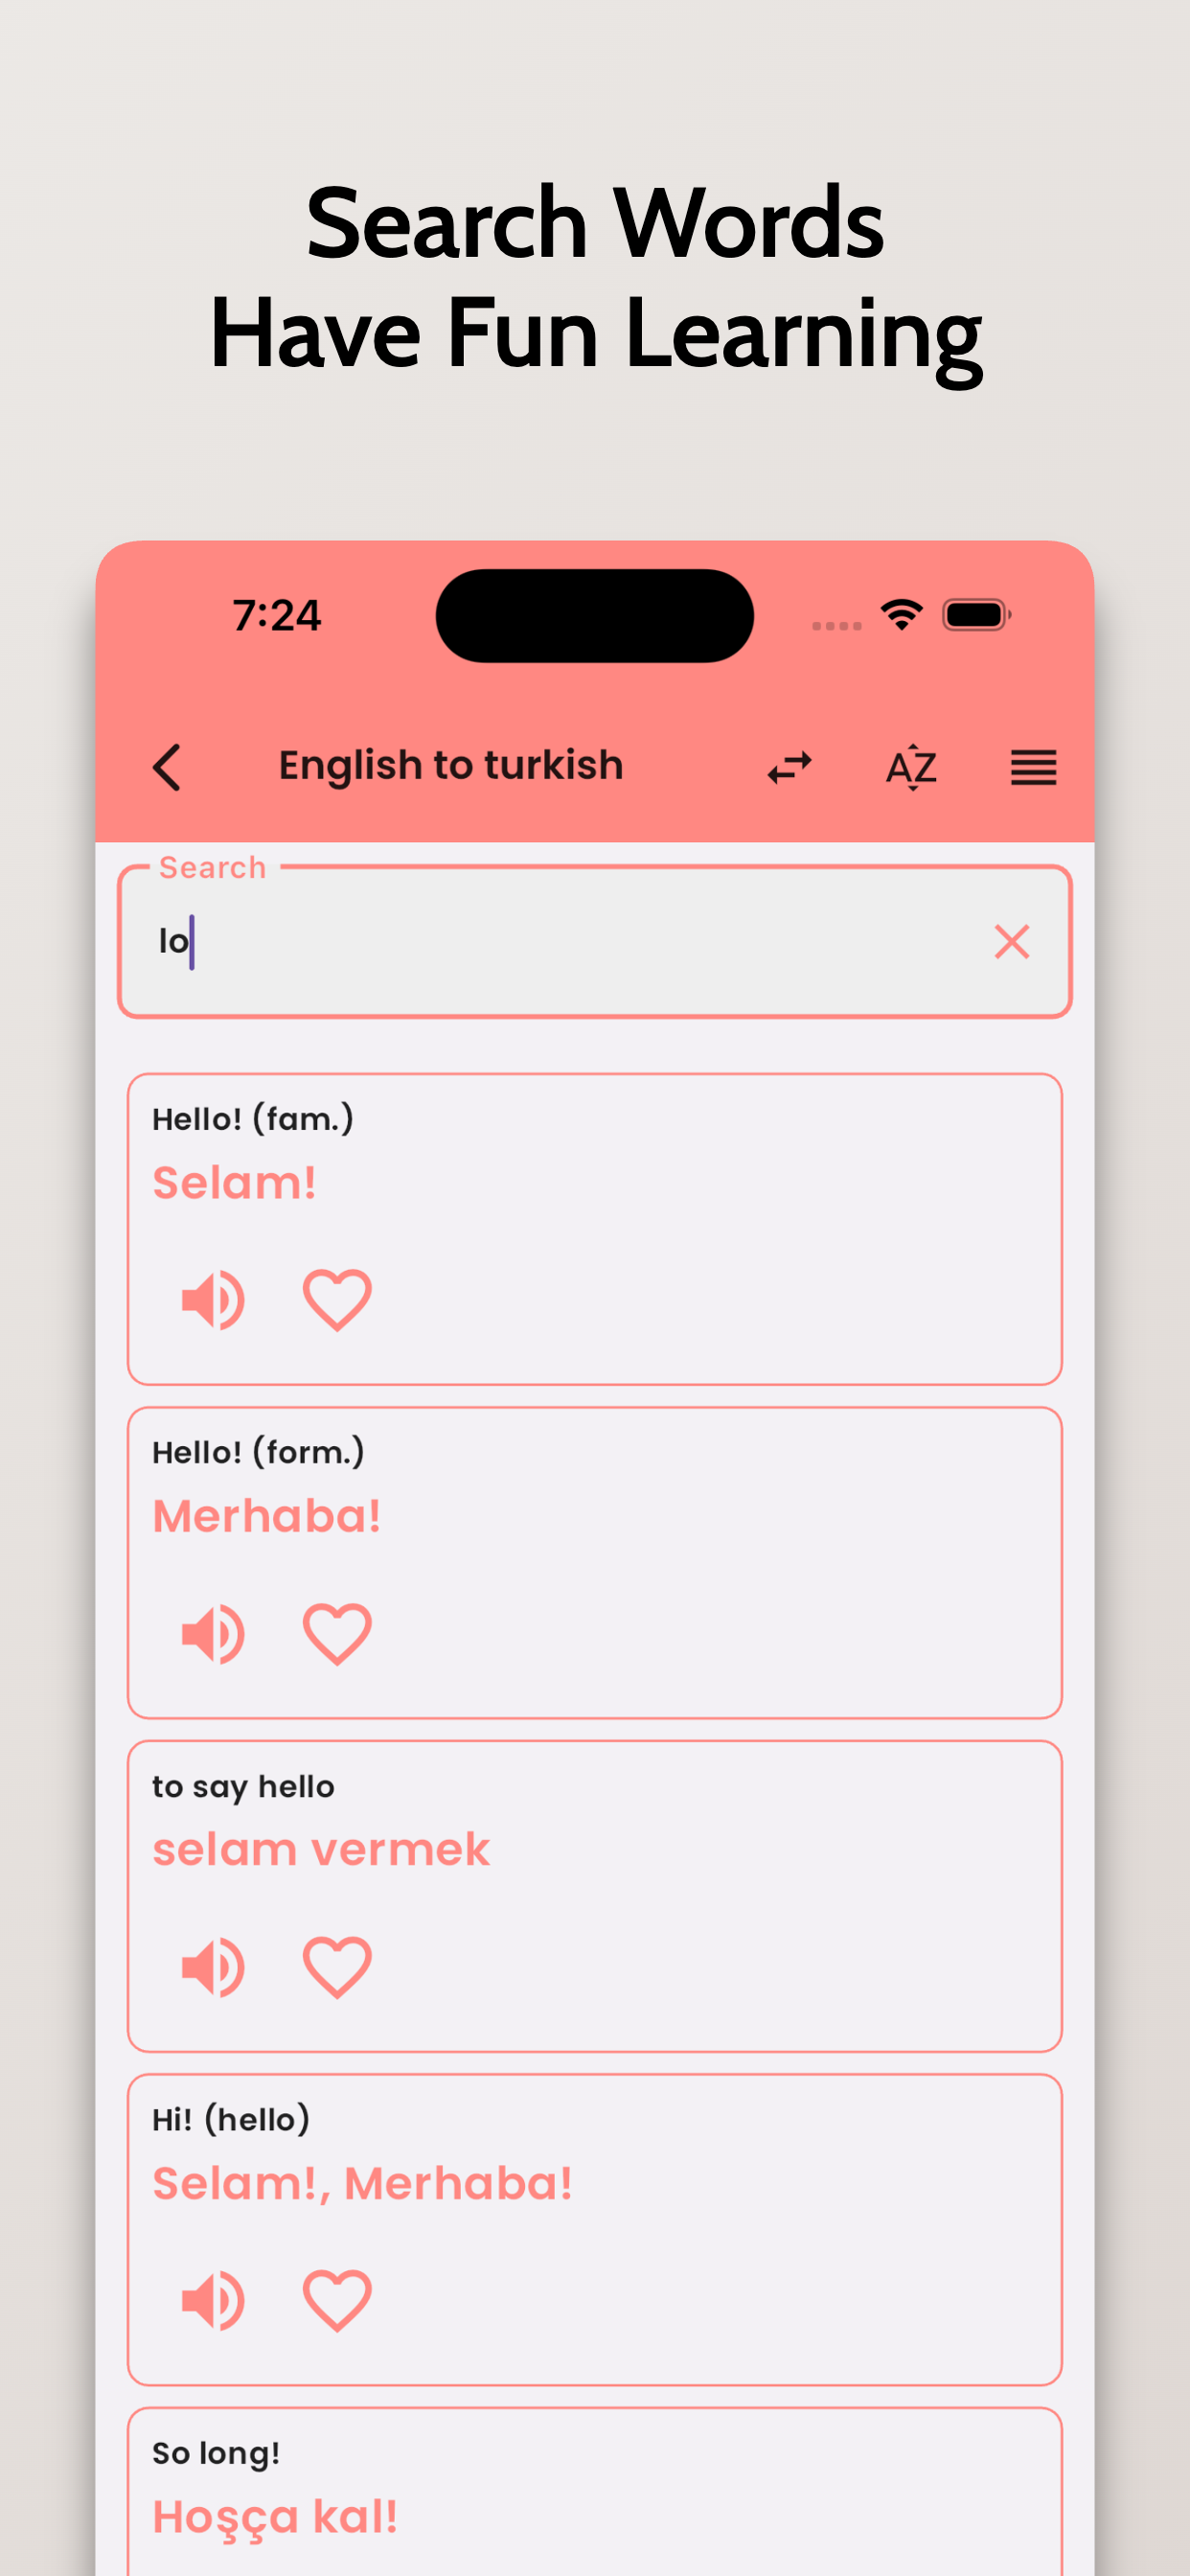
Task: Select the Turkish word 'Merhaba!'
Action: [x=266, y=1516]
